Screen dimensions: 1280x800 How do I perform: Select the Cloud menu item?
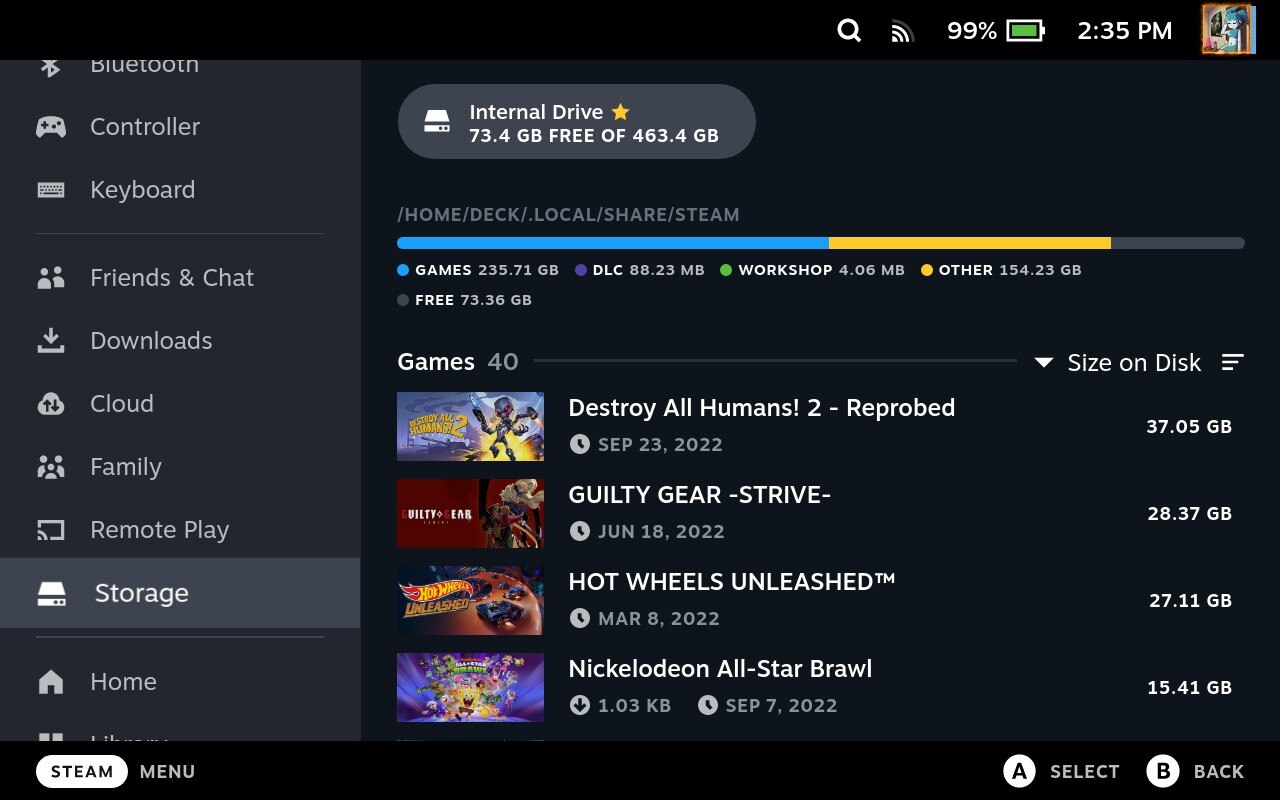pos(180,404)
